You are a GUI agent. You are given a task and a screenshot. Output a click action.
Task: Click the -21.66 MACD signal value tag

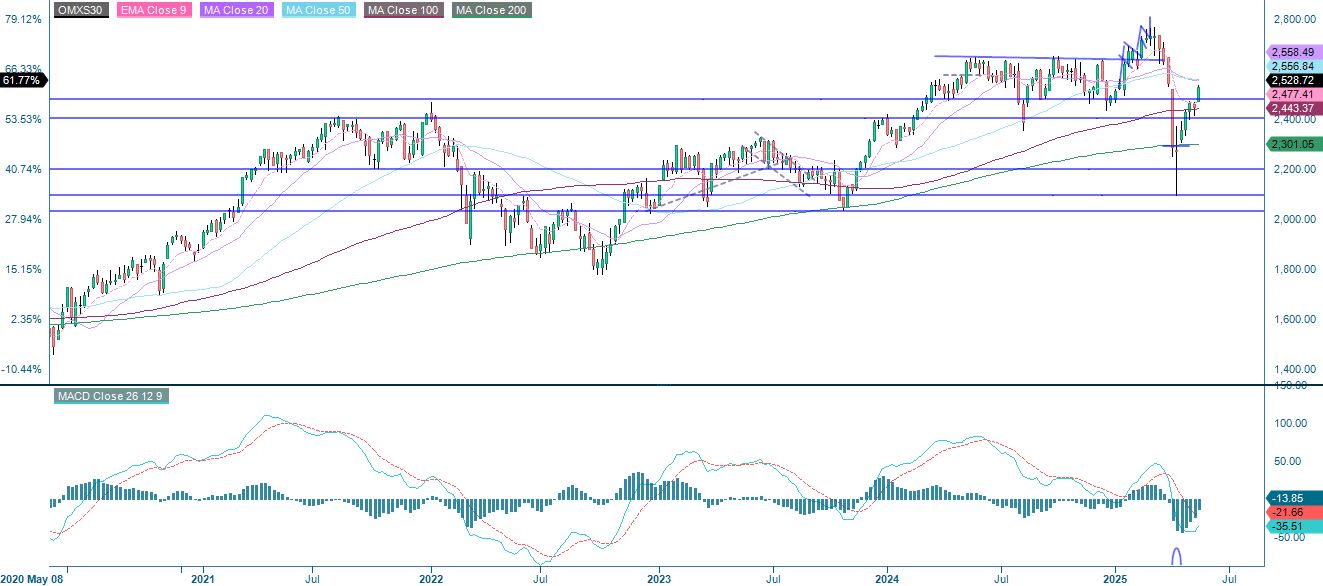tap(1294, 511)
